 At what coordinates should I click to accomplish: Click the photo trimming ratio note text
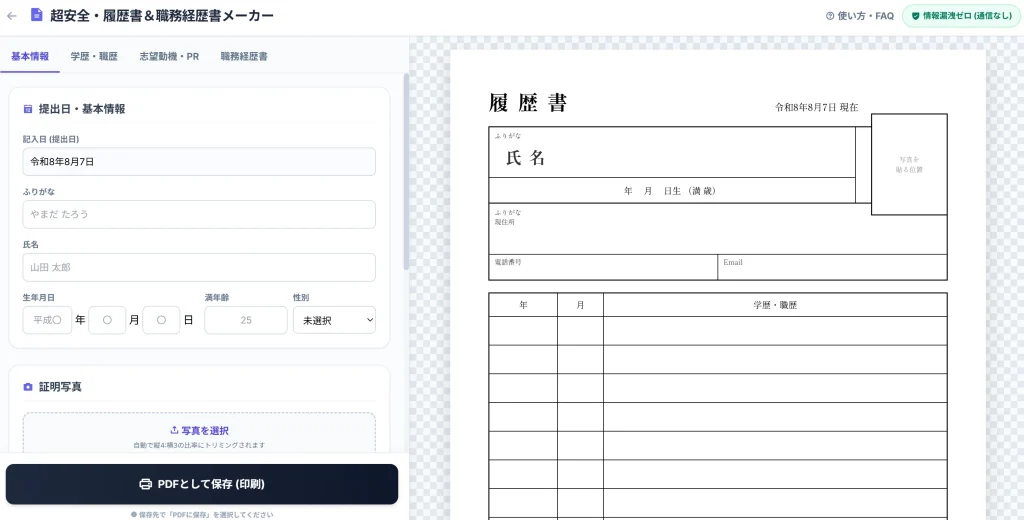pyautogui.click(x=199, y=445)
